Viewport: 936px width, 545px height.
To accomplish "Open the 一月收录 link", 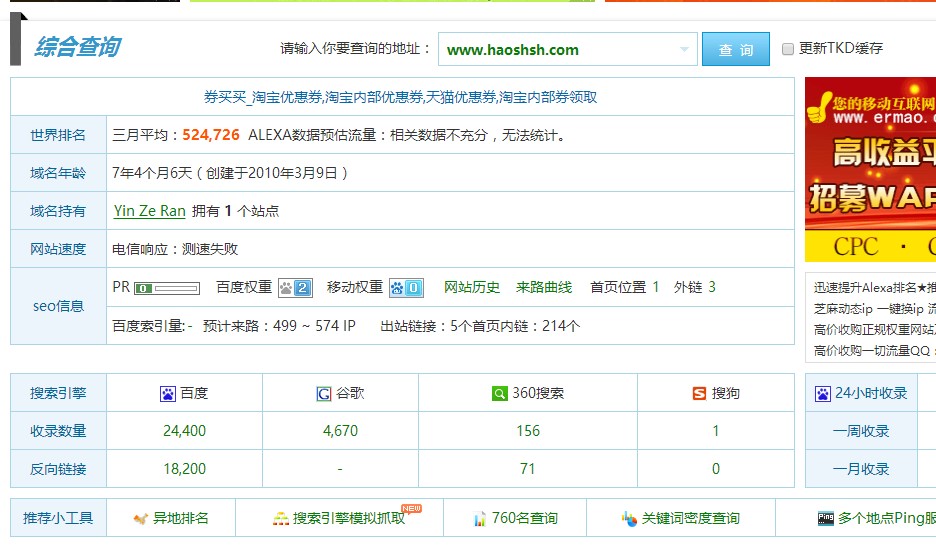I will [861, 469].
